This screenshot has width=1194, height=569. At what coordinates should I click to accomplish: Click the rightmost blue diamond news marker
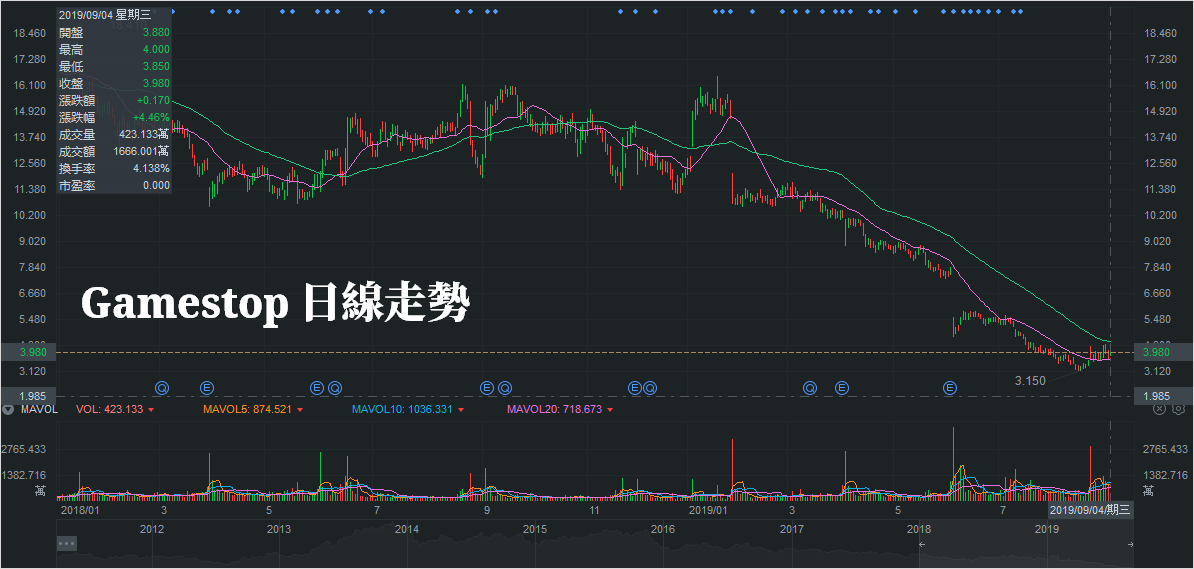[x=1020, y=12]
